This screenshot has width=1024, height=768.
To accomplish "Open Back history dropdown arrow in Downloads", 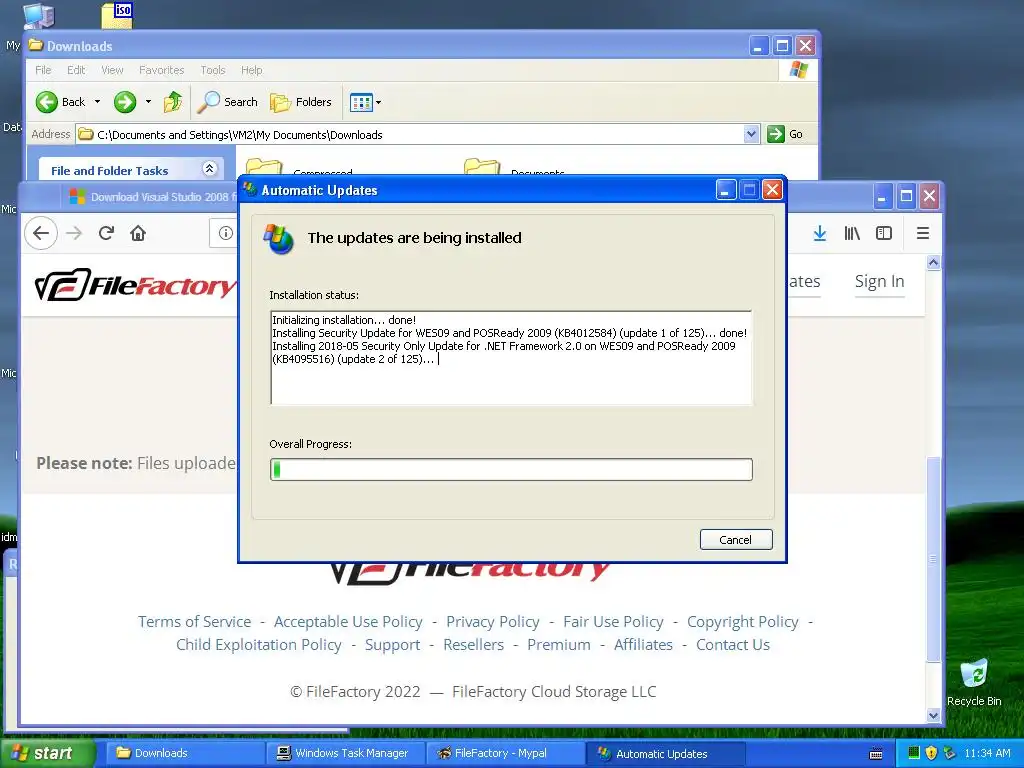I will click(x=97, y=102).
